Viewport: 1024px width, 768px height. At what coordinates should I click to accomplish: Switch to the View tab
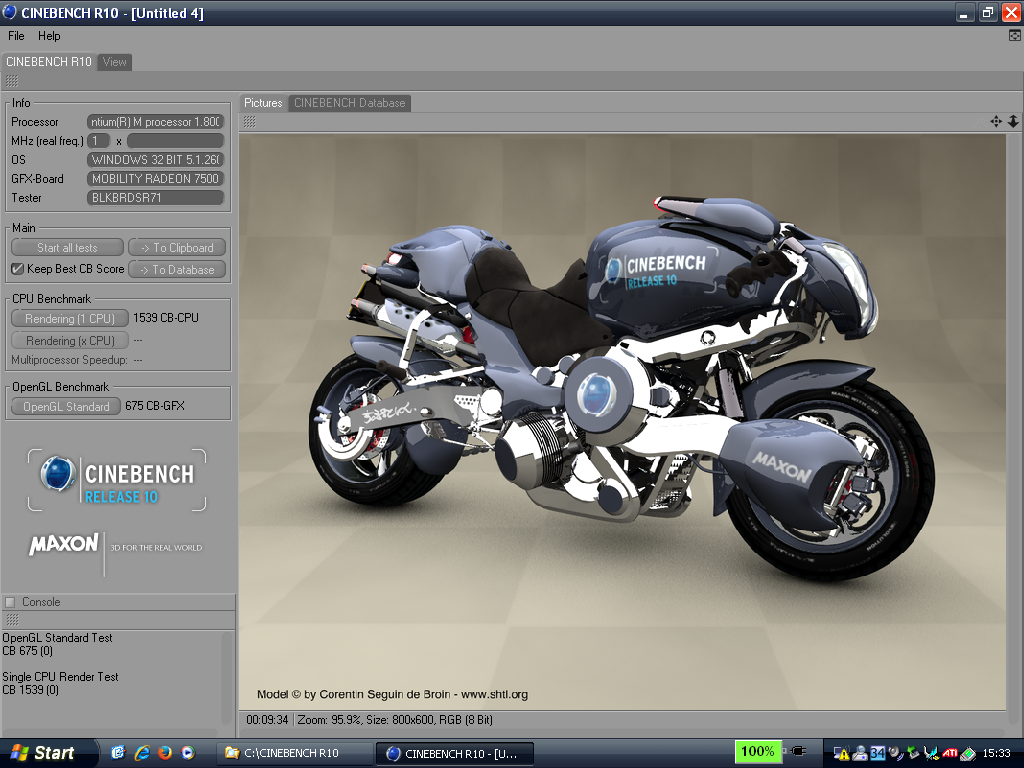tap(114, 62)
